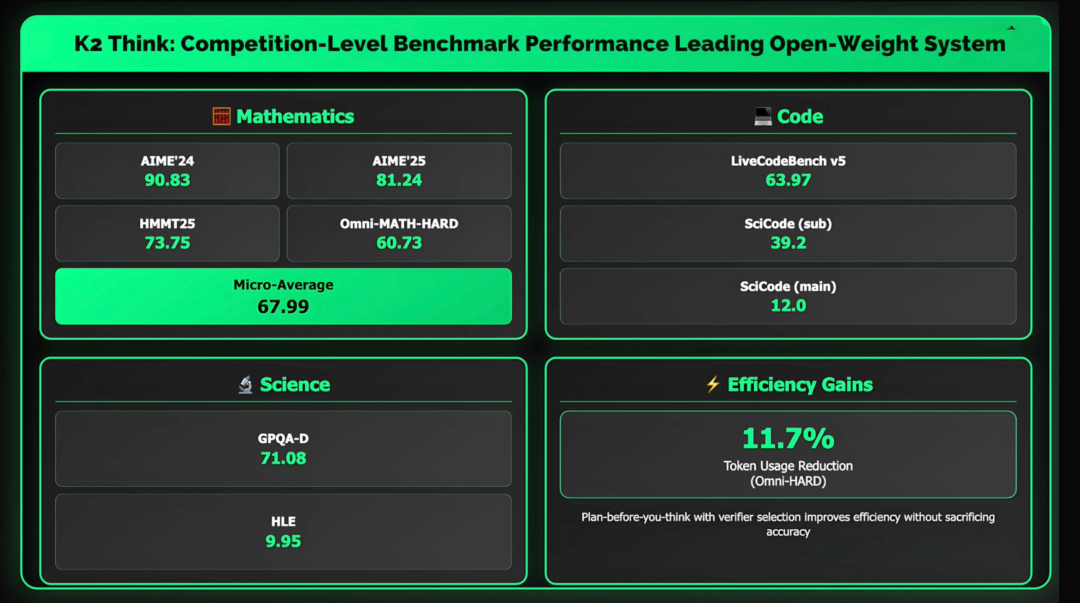Click the K2 Think title banner
1080x603 pixels.
(x=540, y=44)
